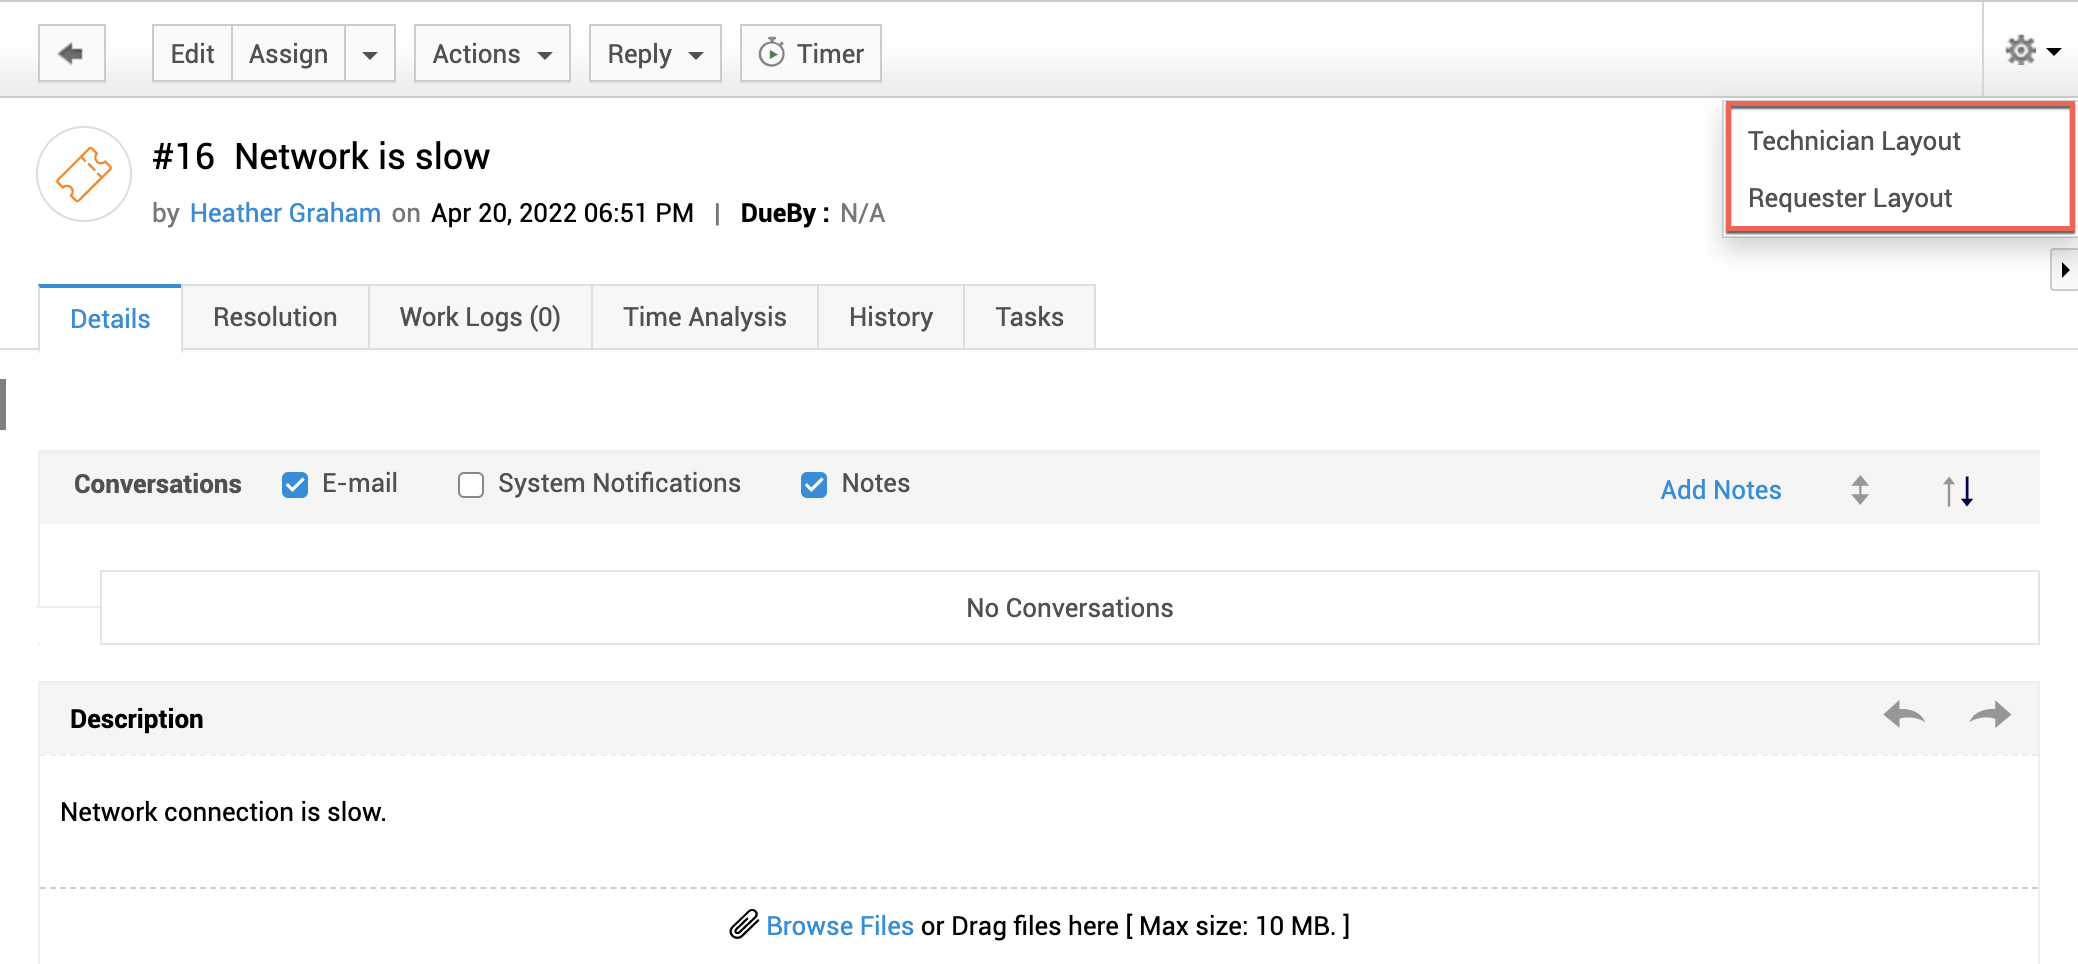Open Heather Graham requester link
Viewport: 2078px width, 964px height.
[285, 213]
